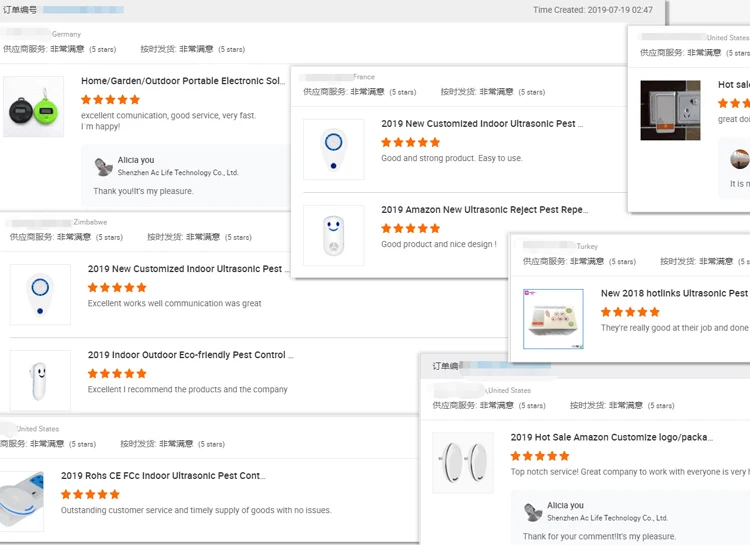Open the Home/Garden/Outdoor Portable Electronic product link
Viewport: 750px width, 550px height.
tap(183, 81)
